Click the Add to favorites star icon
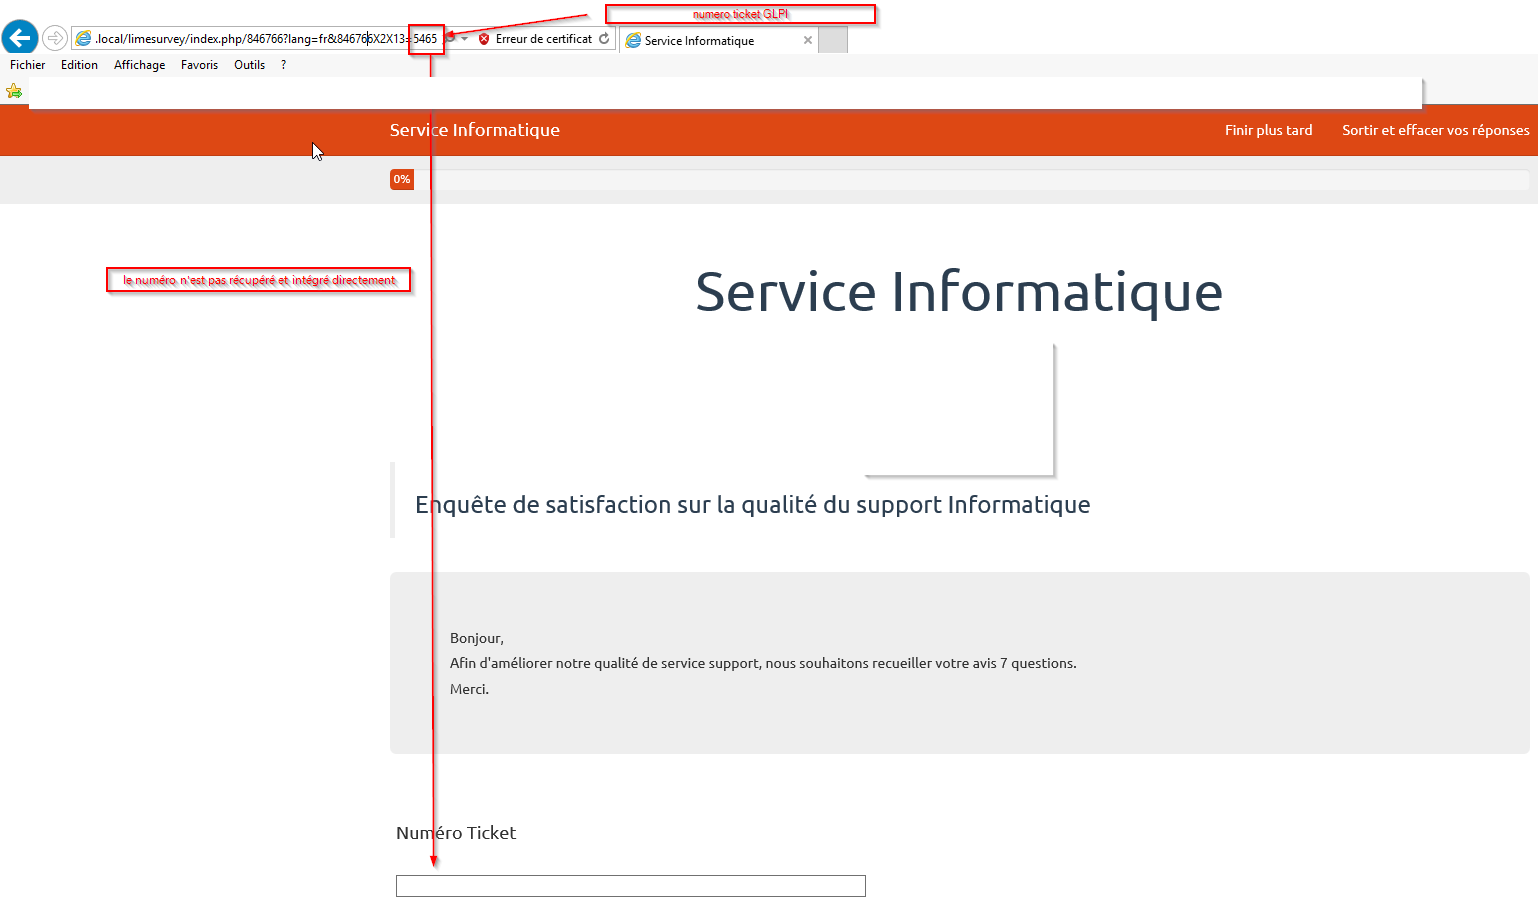1538x922 pixels. coord(14,91)
